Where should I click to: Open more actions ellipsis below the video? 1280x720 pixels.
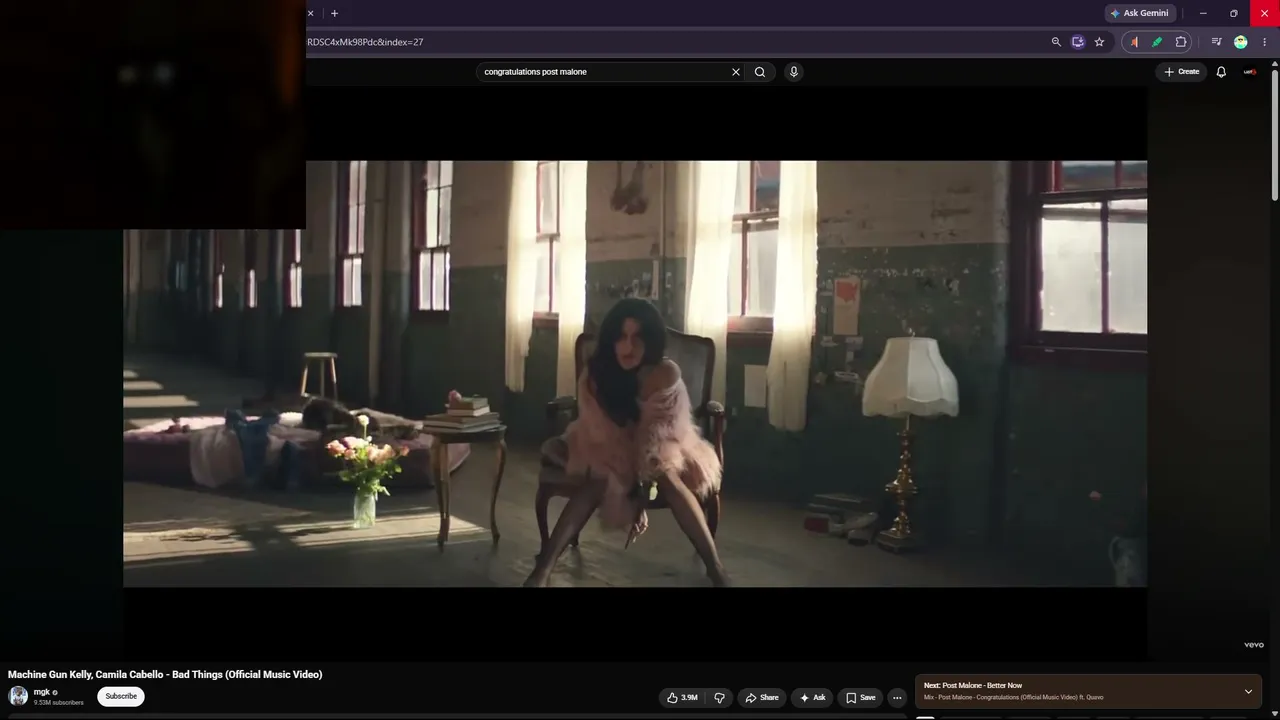pyautogui.click(x=897, y=698)
